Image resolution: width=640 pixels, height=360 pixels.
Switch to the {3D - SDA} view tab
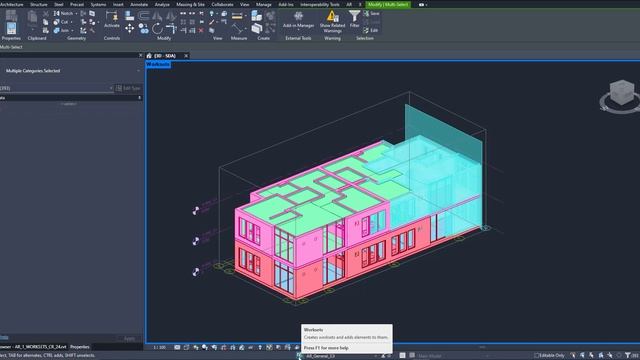165,56
